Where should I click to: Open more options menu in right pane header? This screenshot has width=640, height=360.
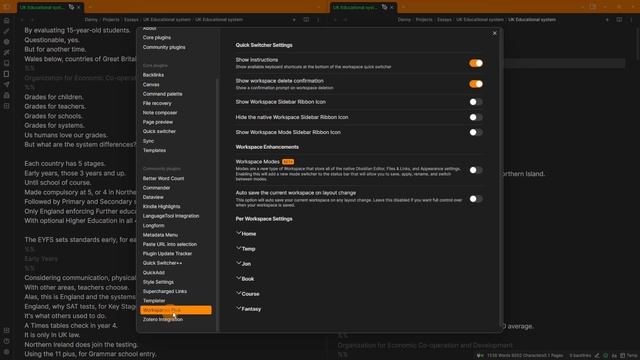pyautogui.click(x=631, y=20)
